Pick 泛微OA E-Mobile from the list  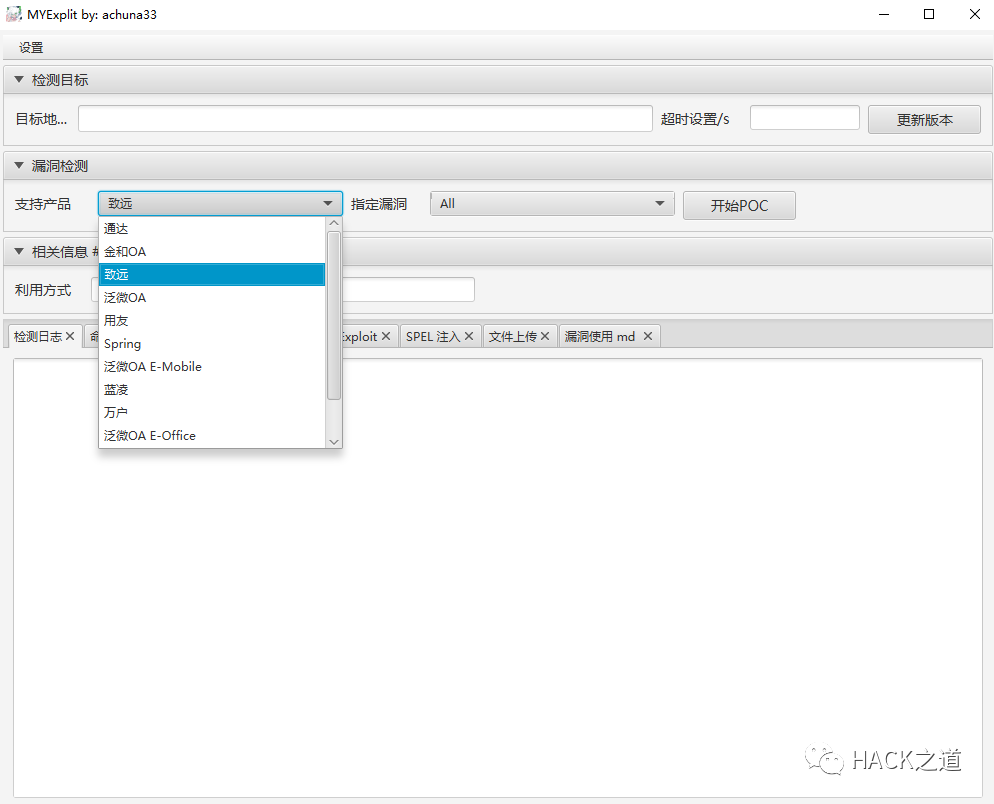[x=212, y=366]
